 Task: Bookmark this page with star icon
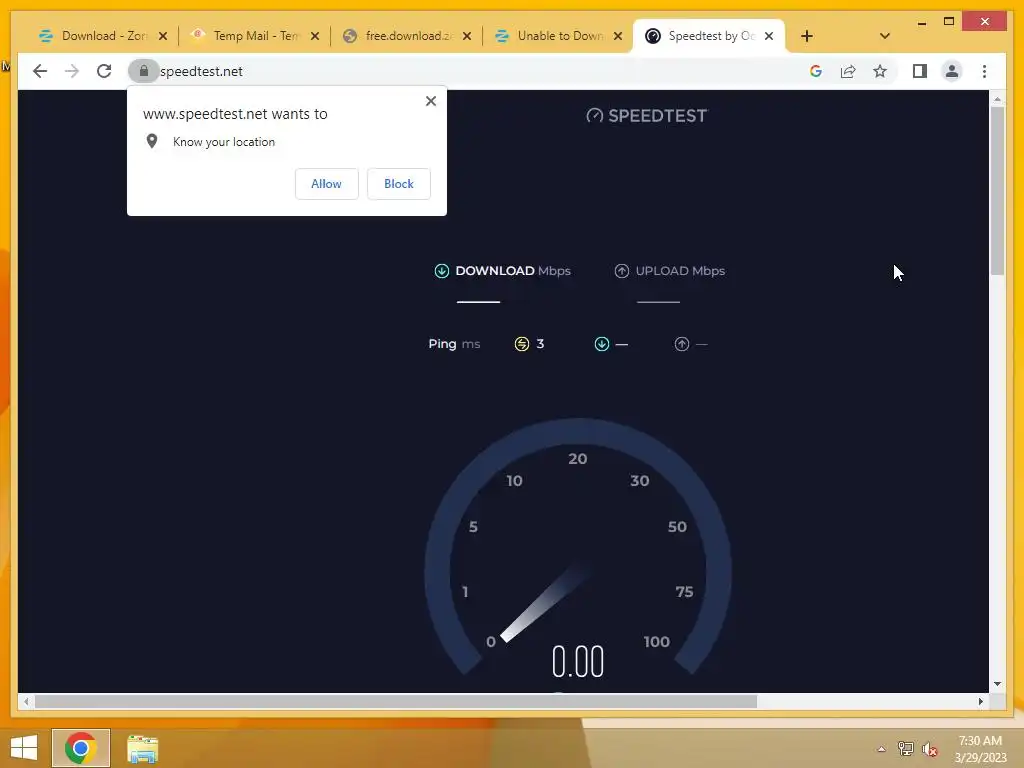click(880, 71)
